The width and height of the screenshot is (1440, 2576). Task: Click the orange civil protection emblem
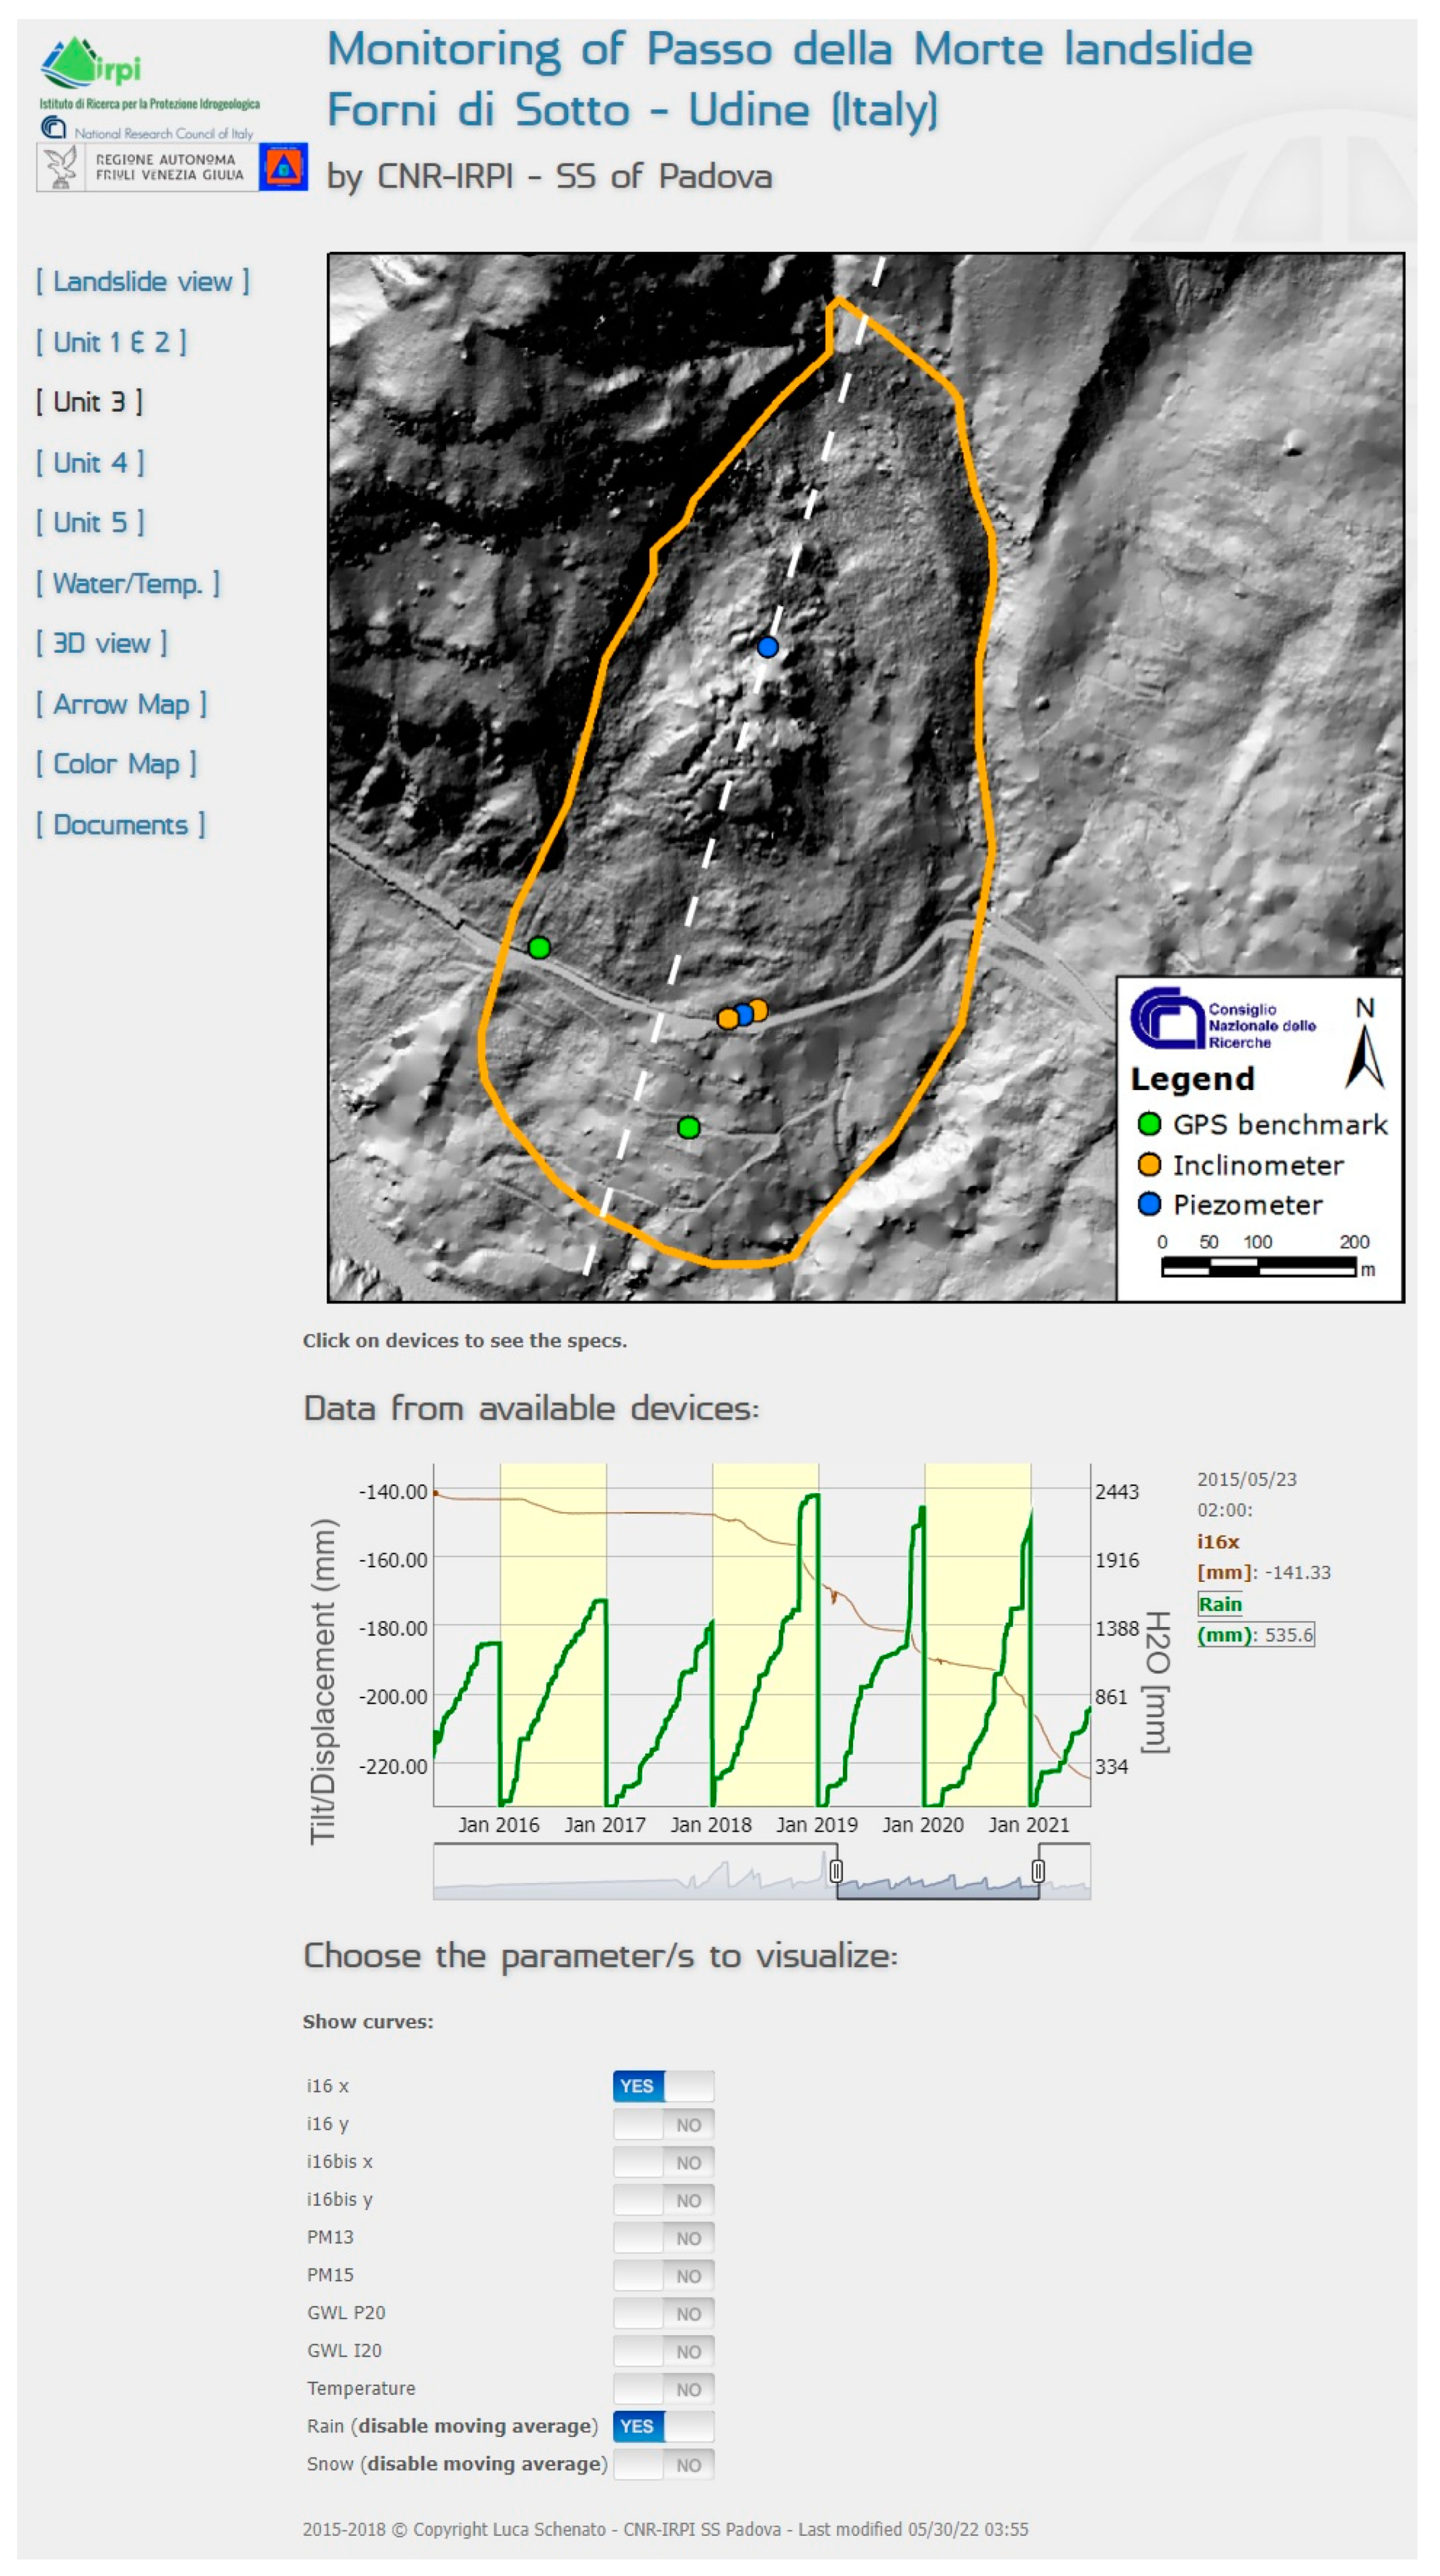[283, 167]
